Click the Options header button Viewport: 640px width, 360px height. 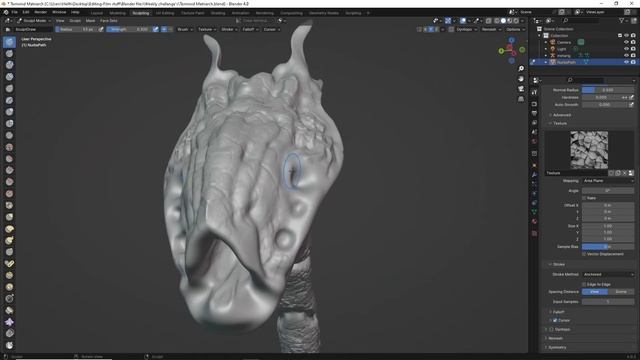click(x=515, y=29)
